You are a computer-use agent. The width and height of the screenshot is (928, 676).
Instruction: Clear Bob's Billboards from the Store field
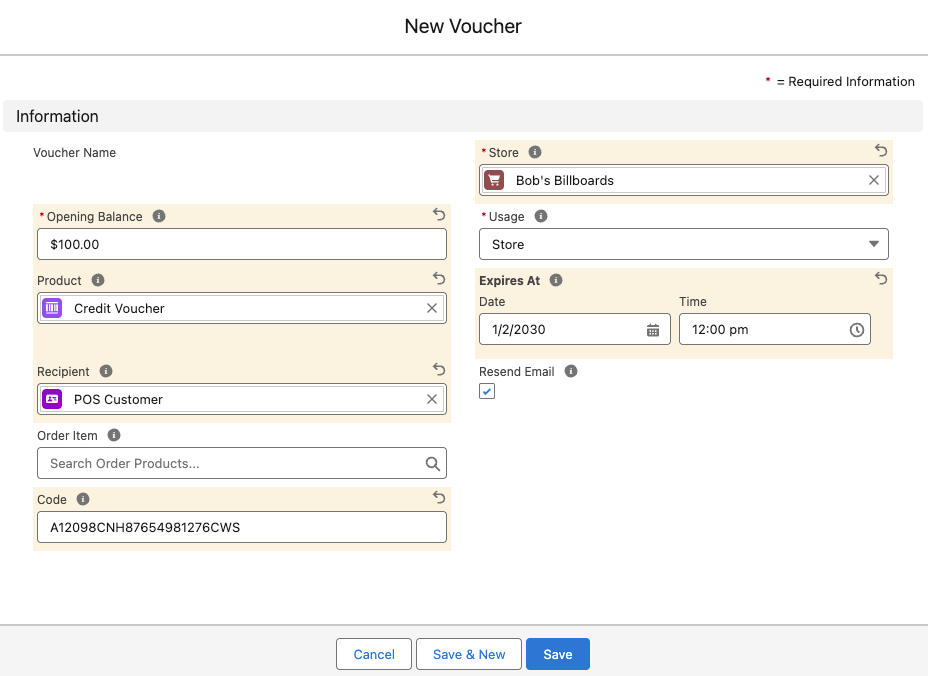pyautogui.click(x=873, y=180)
